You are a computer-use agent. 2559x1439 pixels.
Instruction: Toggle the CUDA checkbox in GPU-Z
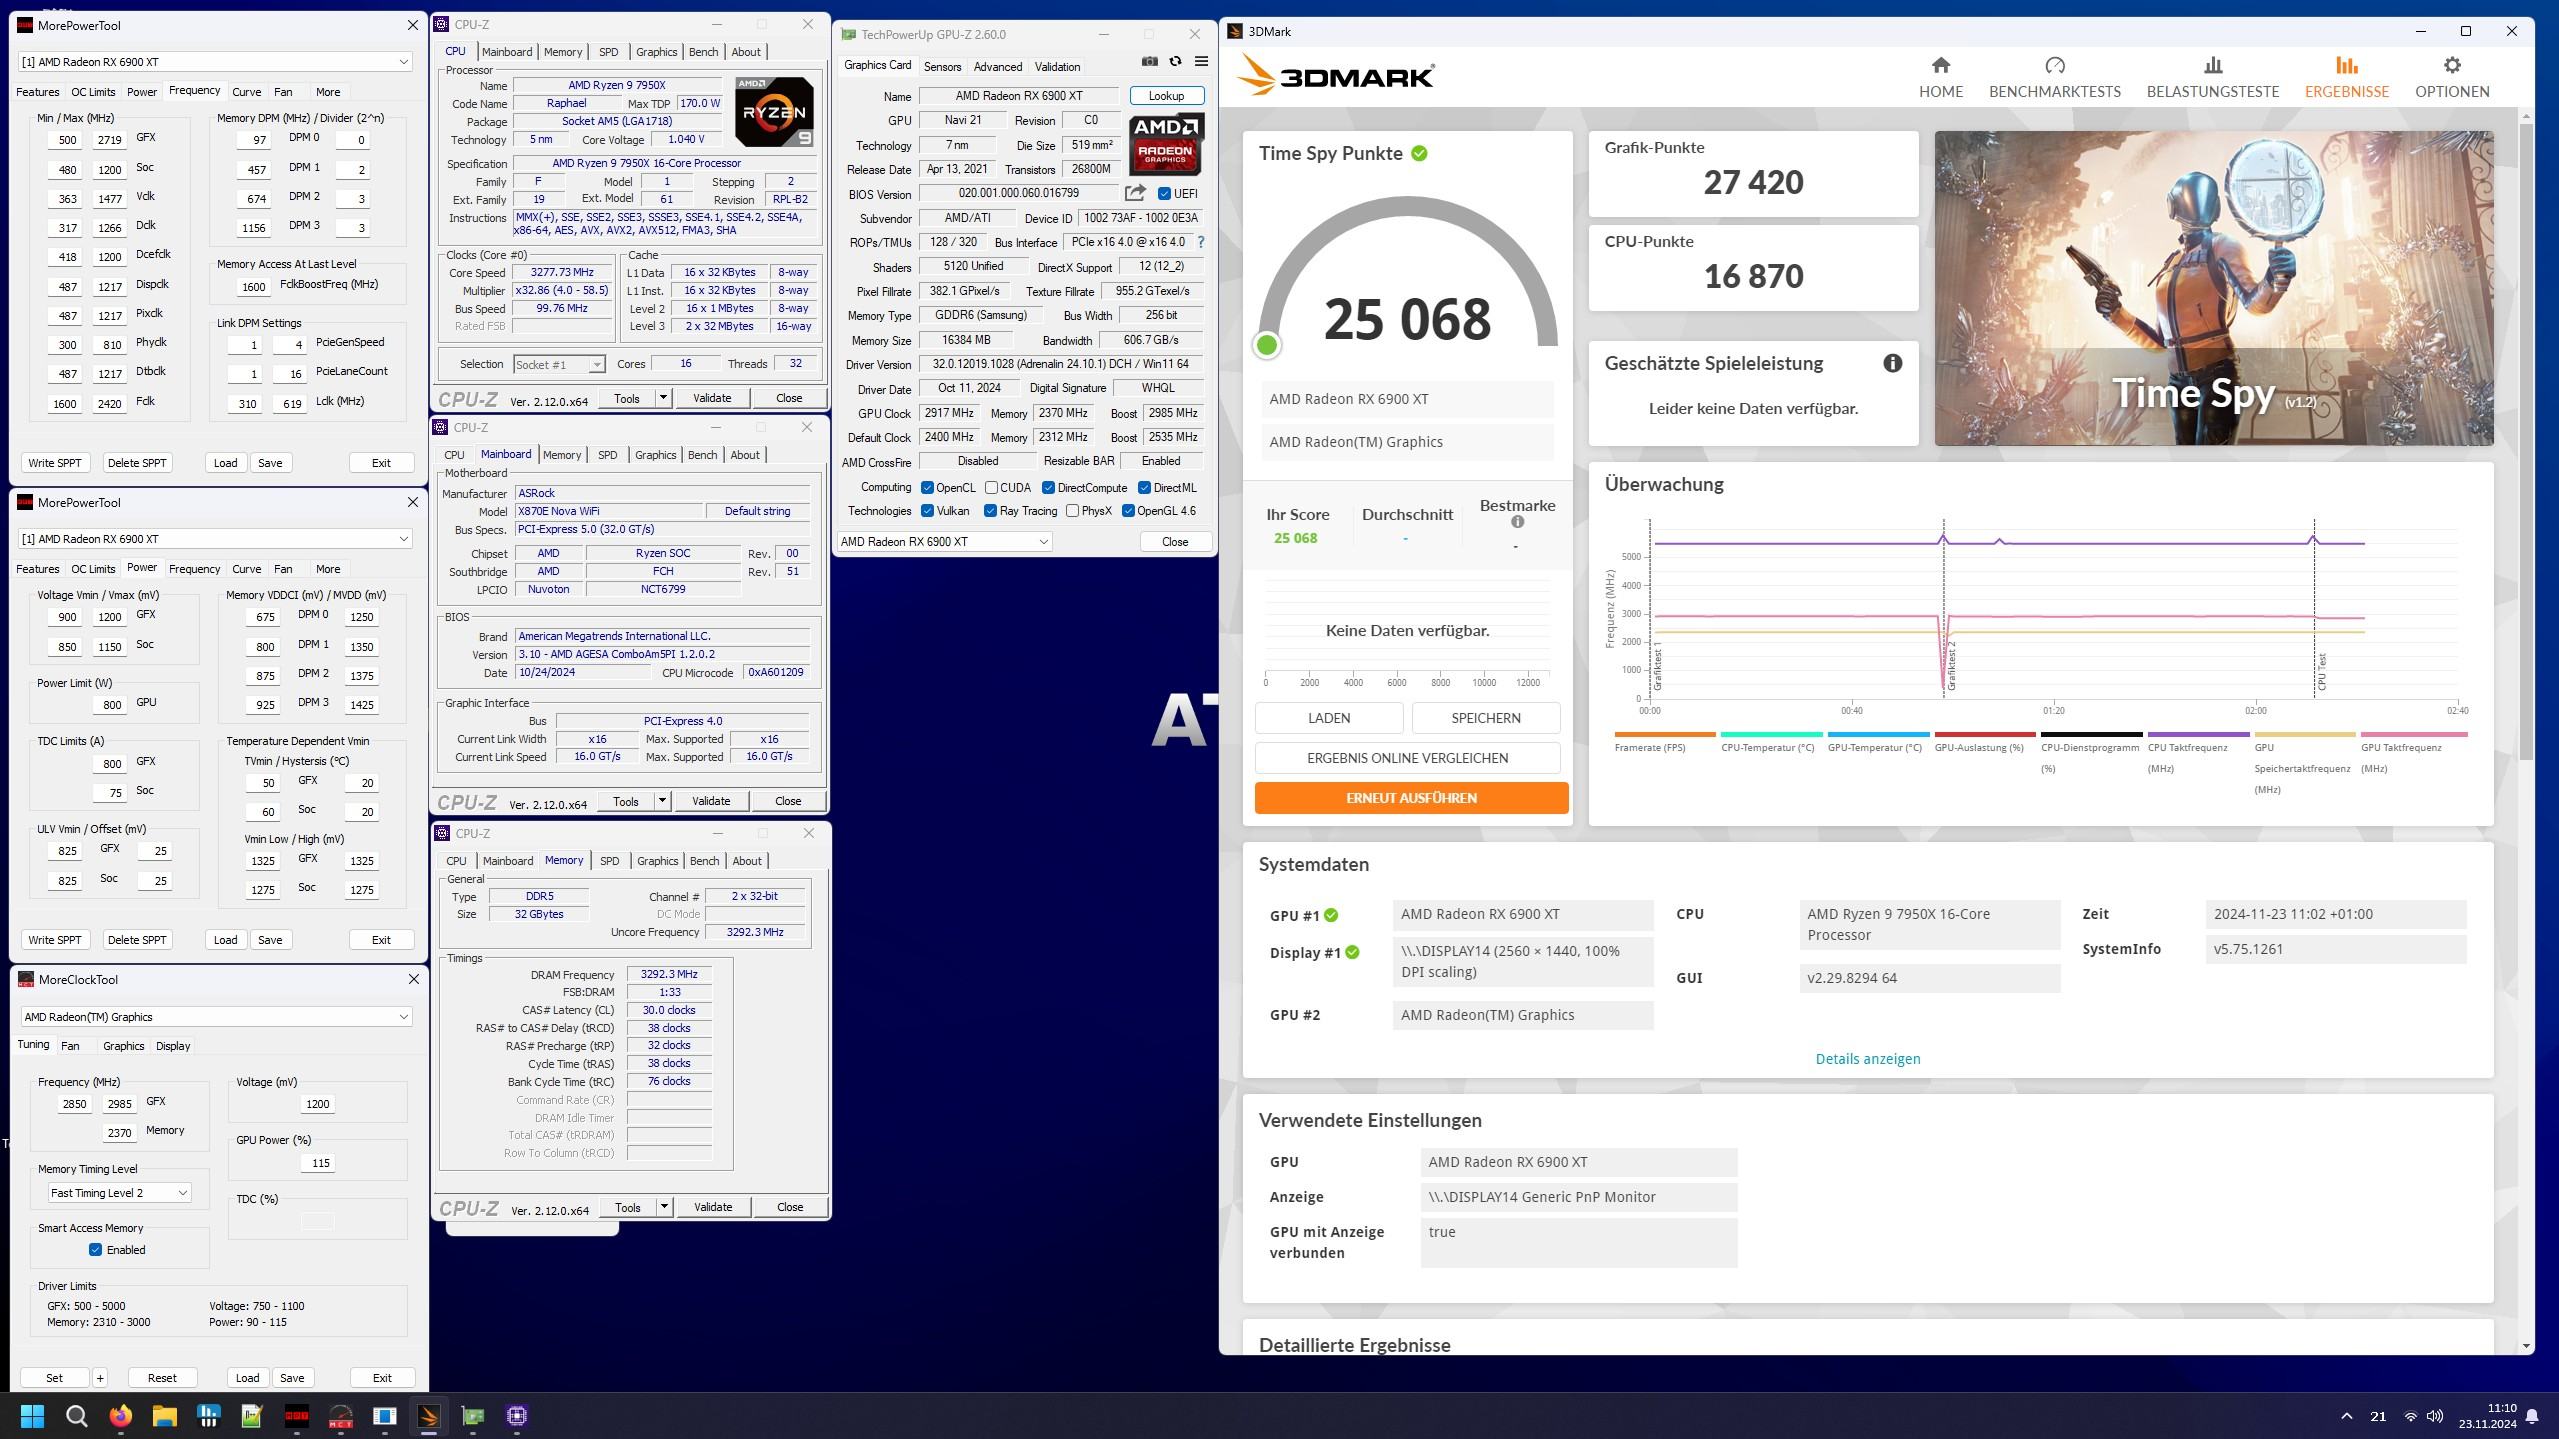(x=991, y=488)
